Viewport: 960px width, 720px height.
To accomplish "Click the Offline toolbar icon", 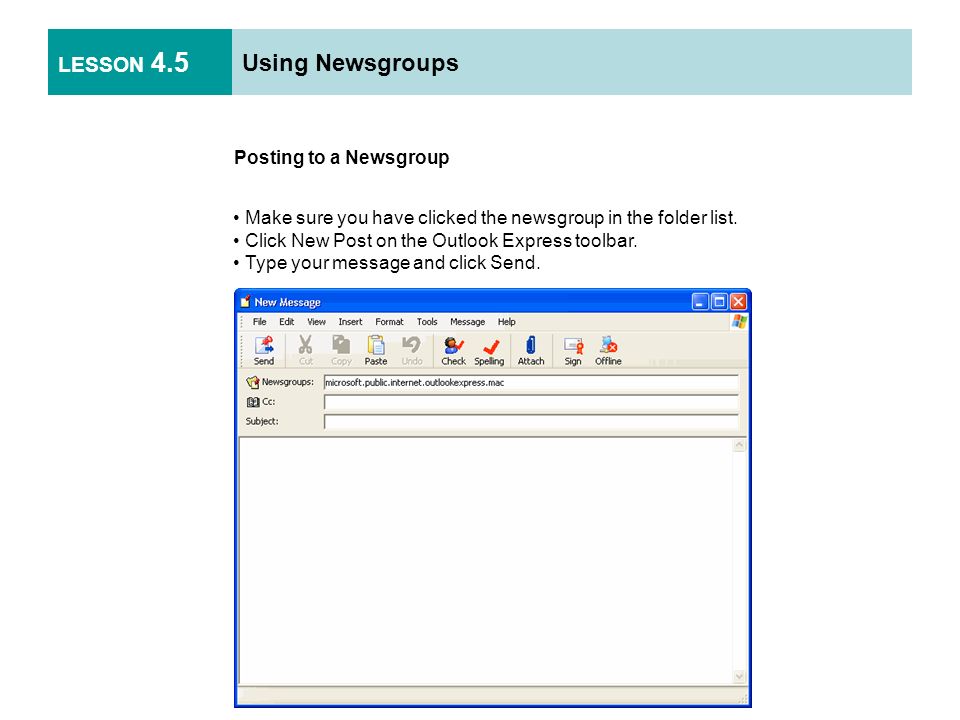I will pos(608,350).
